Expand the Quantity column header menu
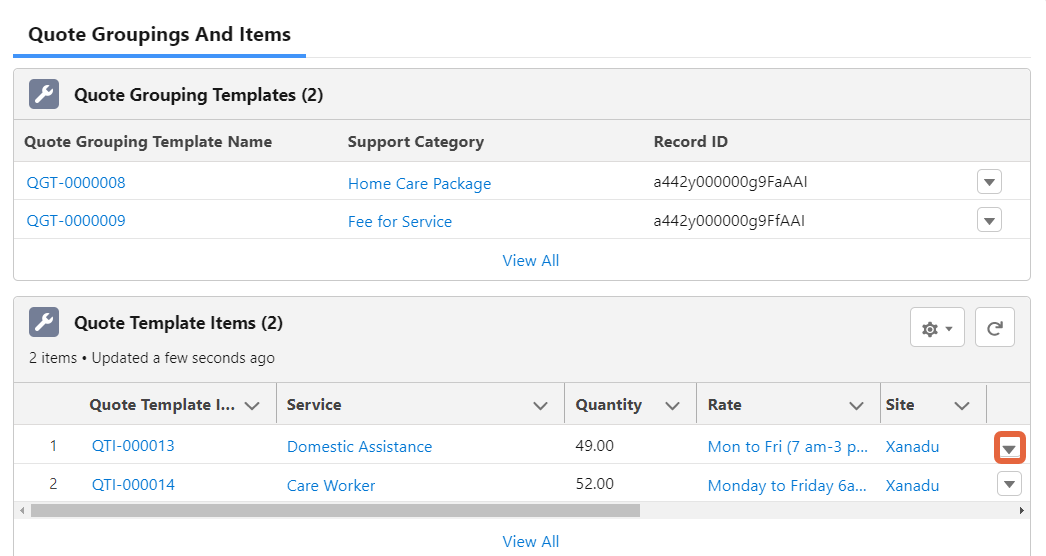The width and height of the screenshot is (1046, 556). coord(673,406)
